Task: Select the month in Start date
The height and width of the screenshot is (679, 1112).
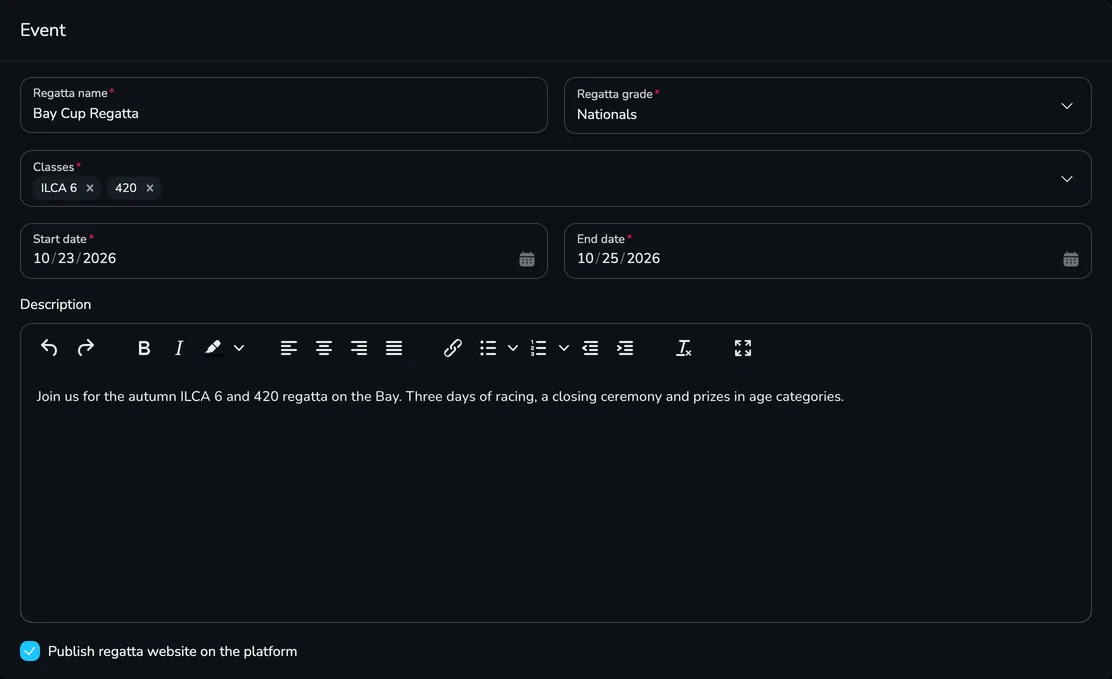Action: click(x=41, y=258)
